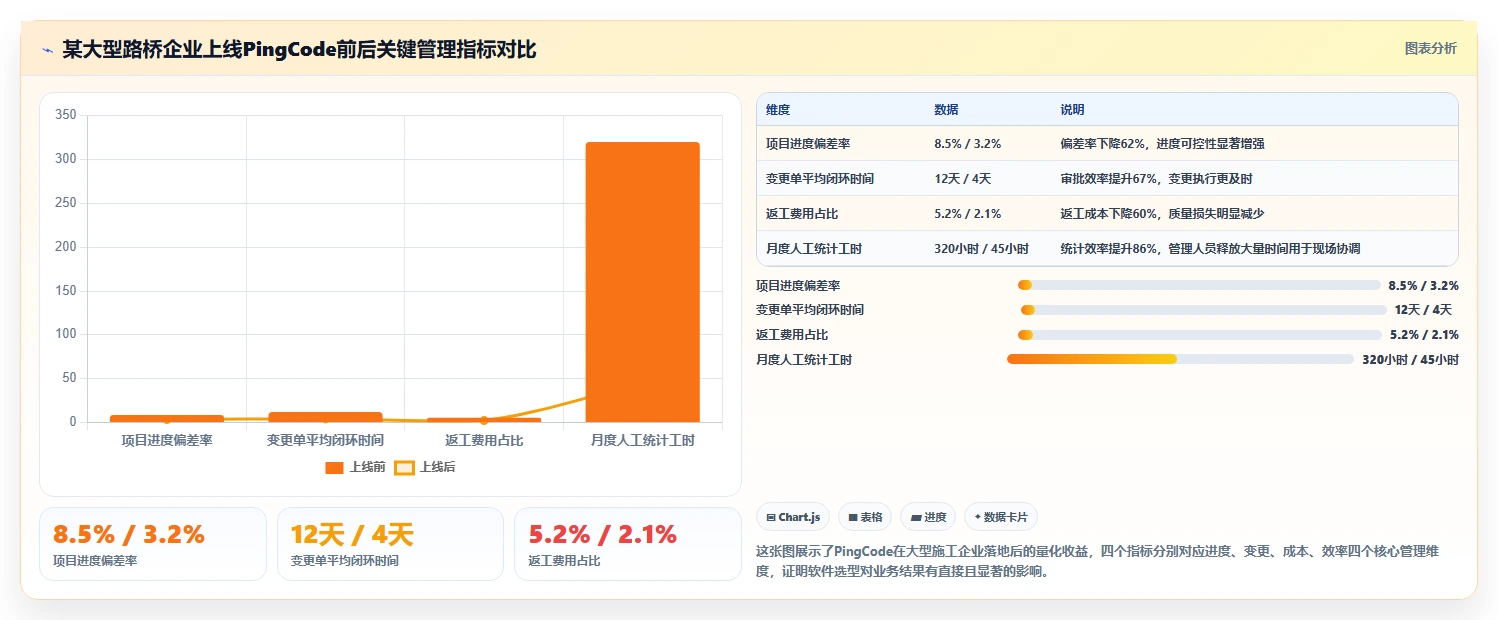Open the 12天 / 4天 data card
The image size is (1498, 620).
pos(390,544)
